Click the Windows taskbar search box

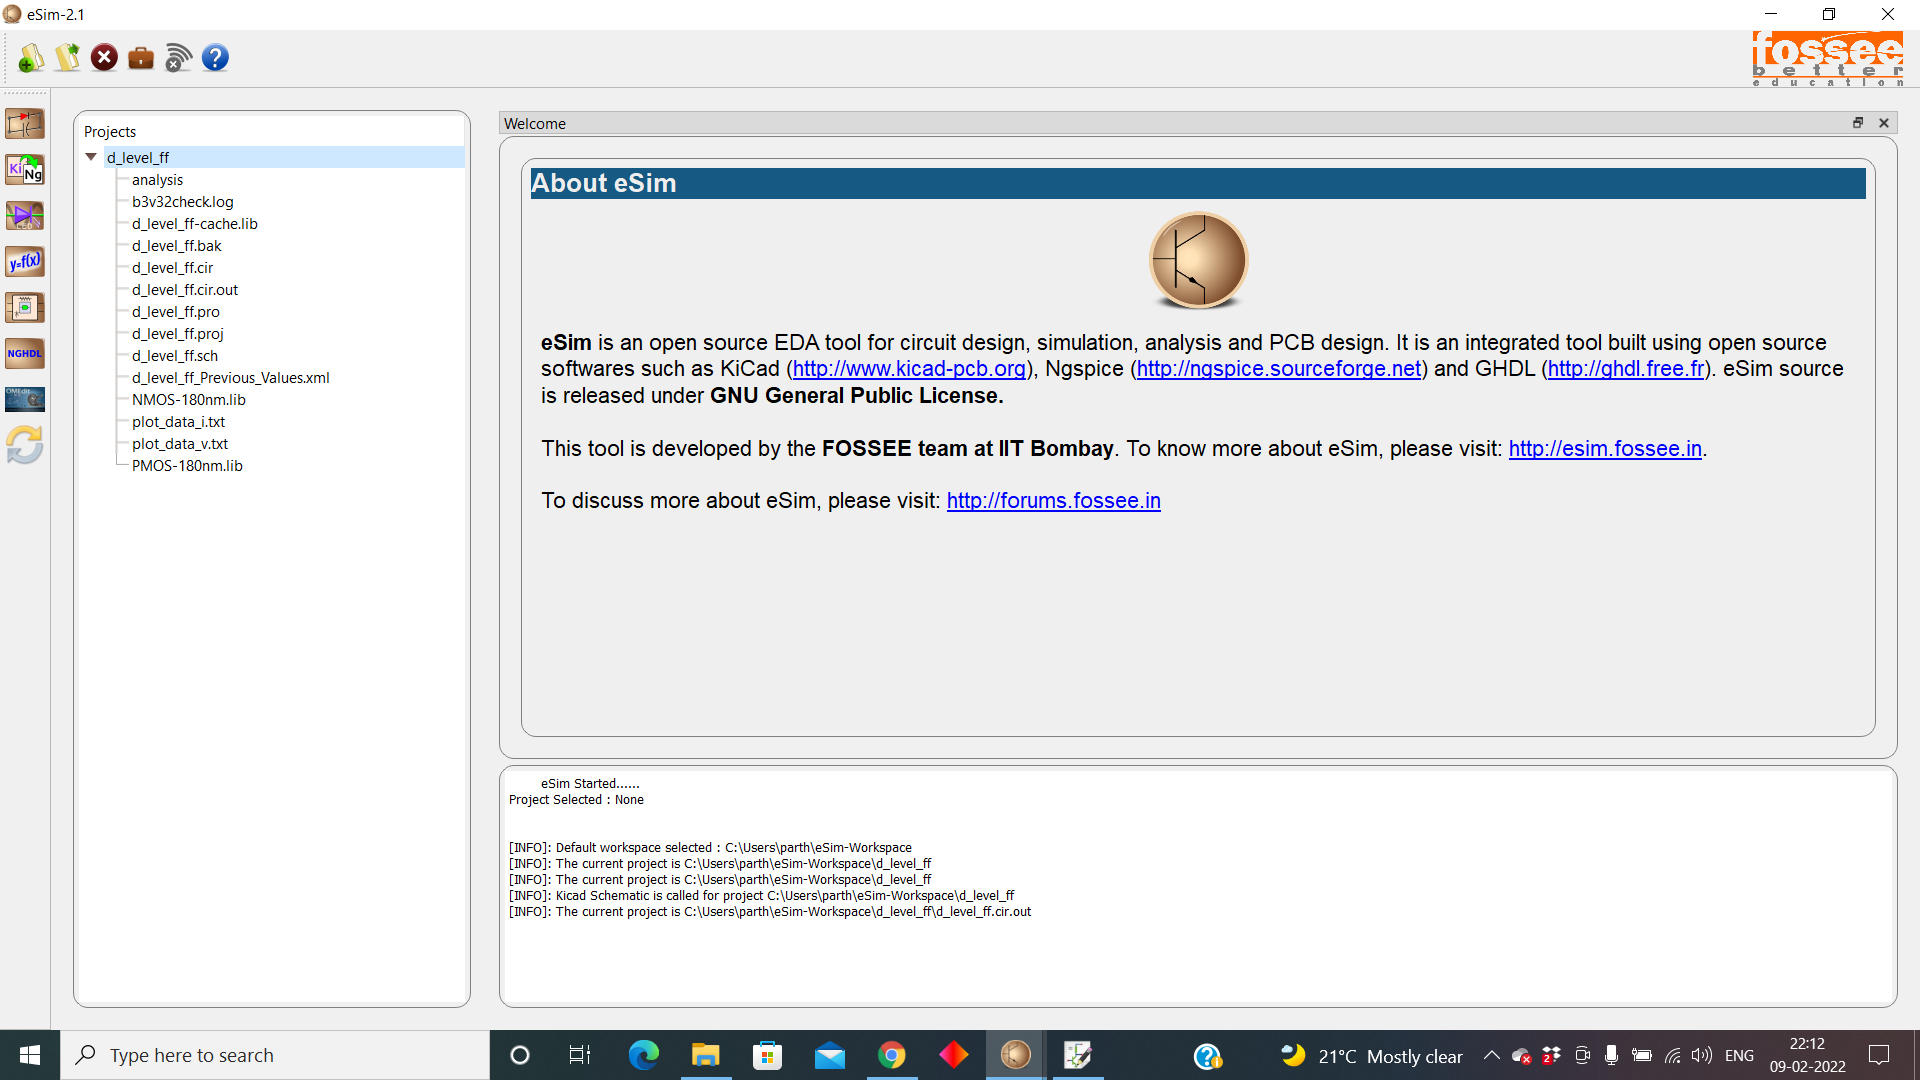coord(275,1055)
